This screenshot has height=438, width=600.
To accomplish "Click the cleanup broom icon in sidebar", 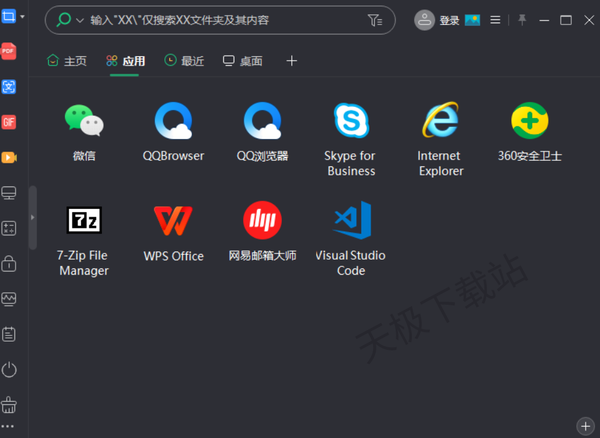I will click(x=8, y=405).
